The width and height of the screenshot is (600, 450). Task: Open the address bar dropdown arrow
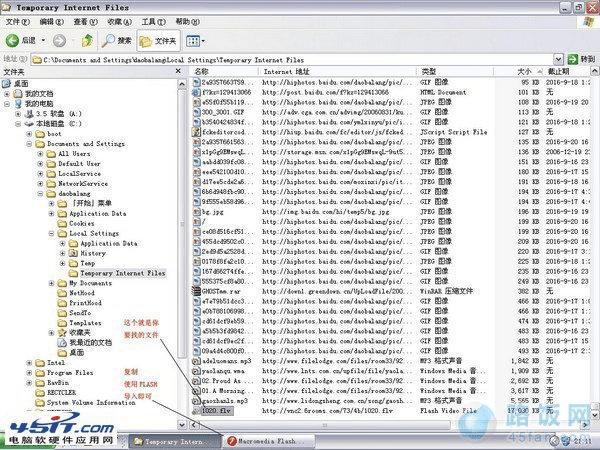click(558, 59)
